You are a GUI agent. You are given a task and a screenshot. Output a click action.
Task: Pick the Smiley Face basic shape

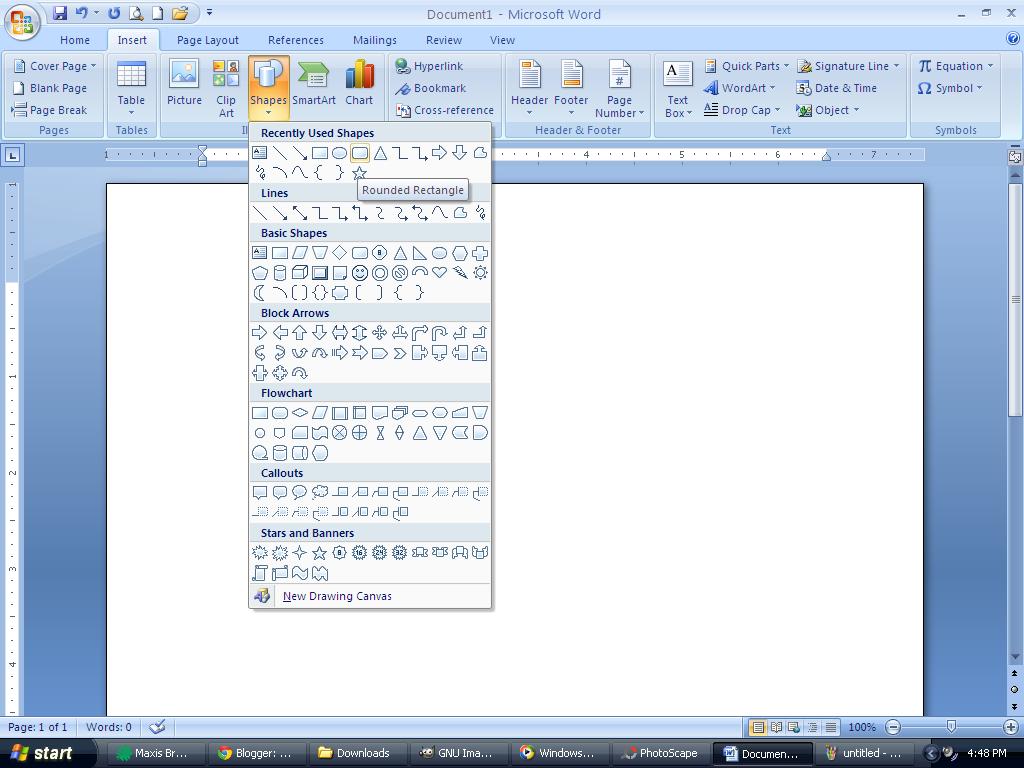360,272
